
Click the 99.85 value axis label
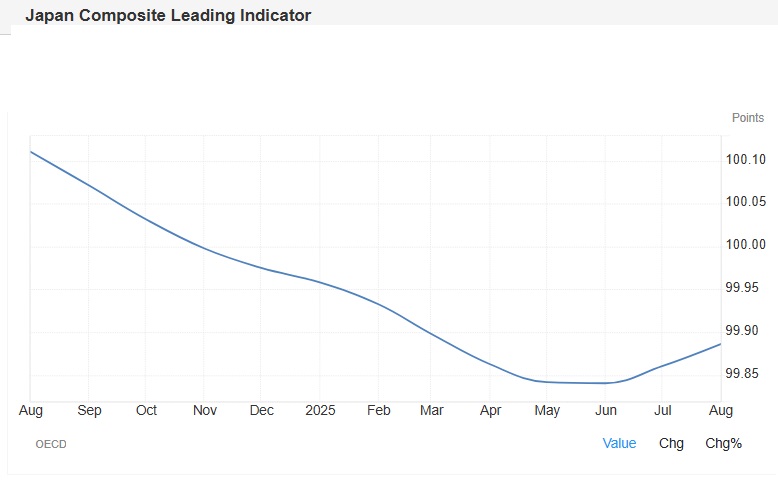(746, 374)
